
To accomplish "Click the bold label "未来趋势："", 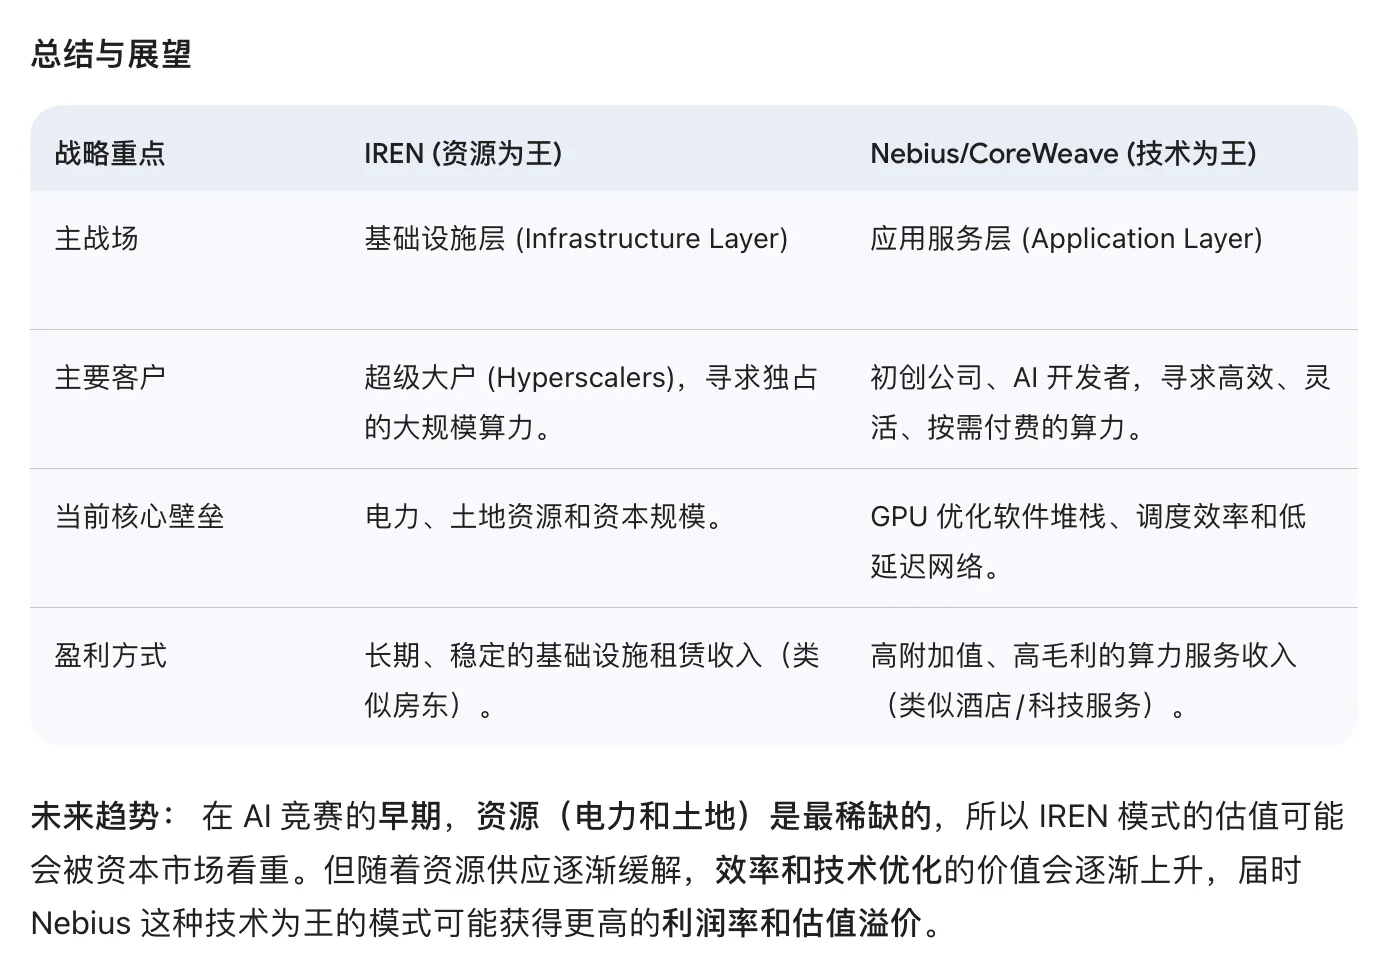I will (x=103, y=816).
